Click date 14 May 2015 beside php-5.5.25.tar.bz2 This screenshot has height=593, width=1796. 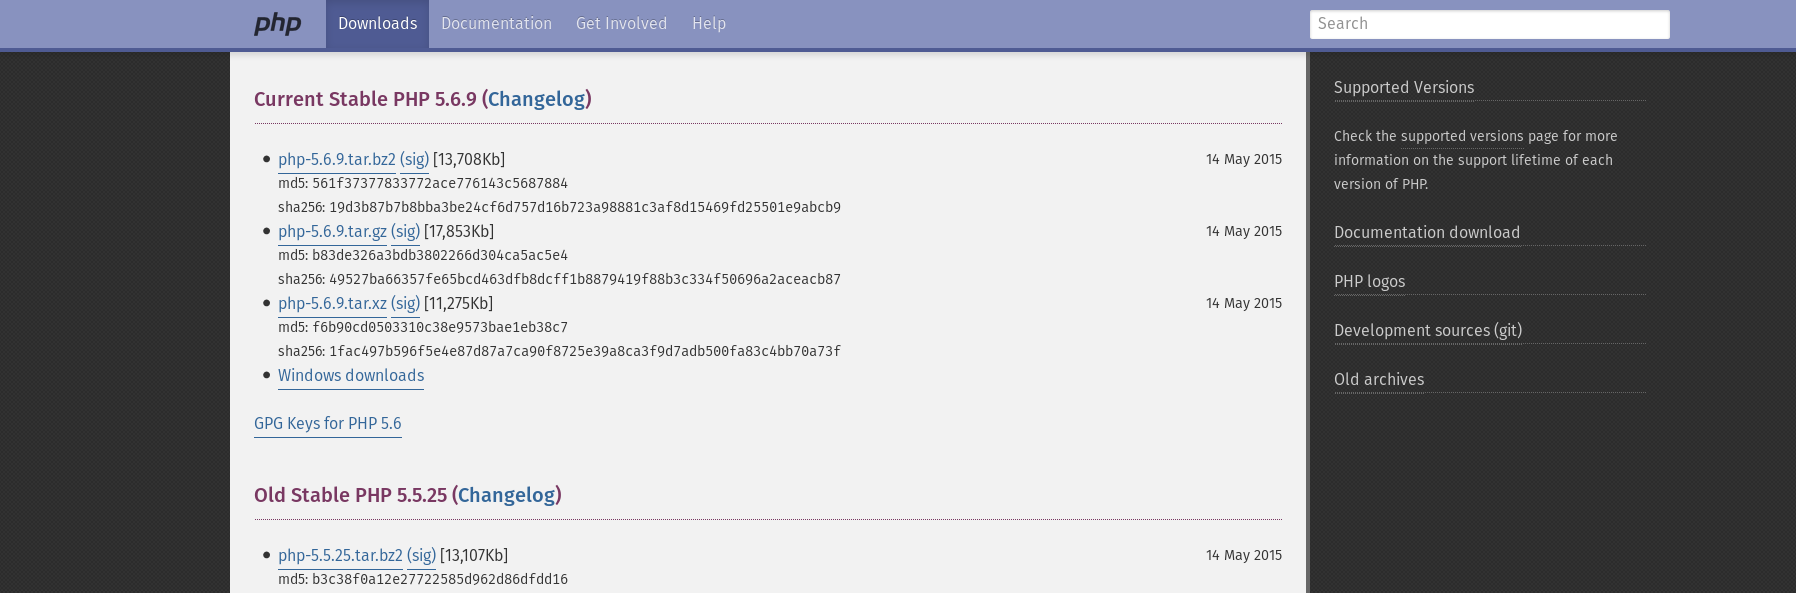1244,555
